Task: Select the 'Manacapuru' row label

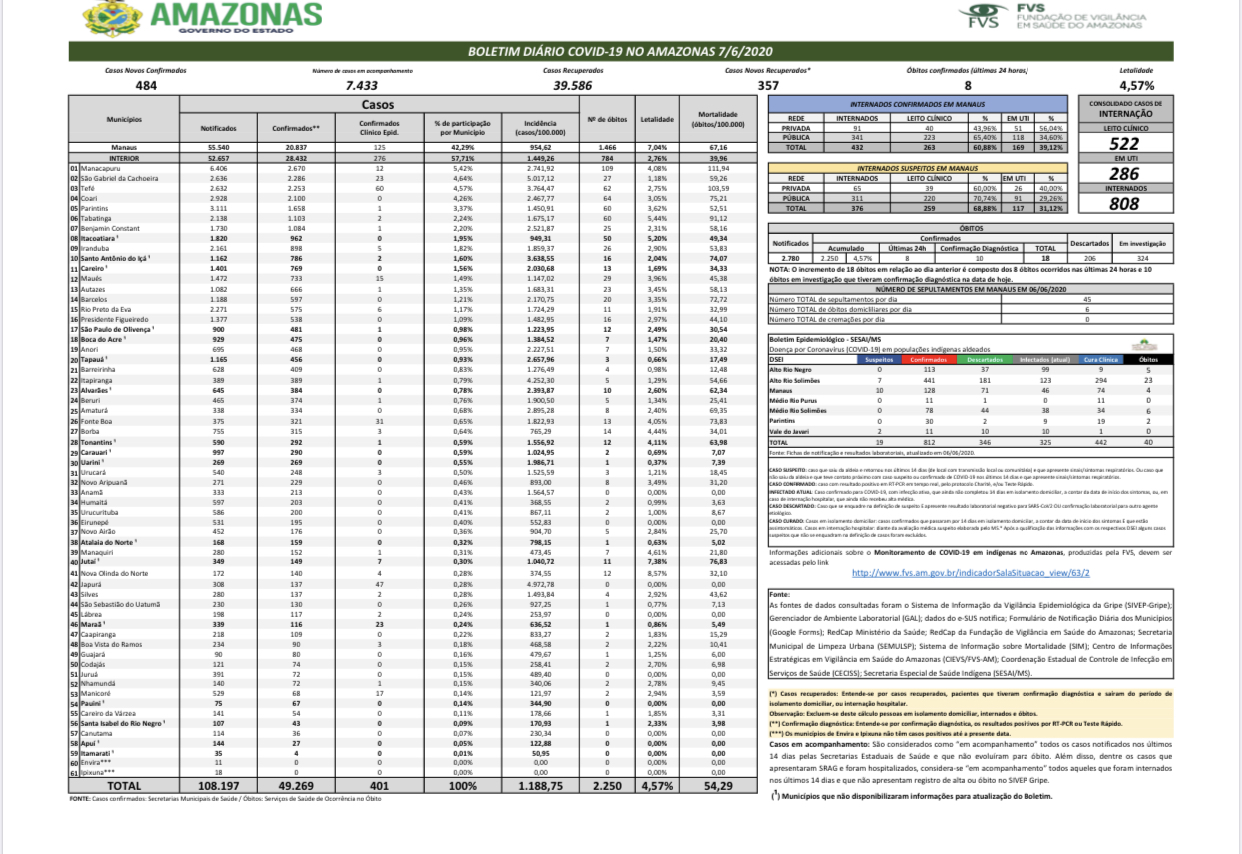Action: (x=103, y=167)
